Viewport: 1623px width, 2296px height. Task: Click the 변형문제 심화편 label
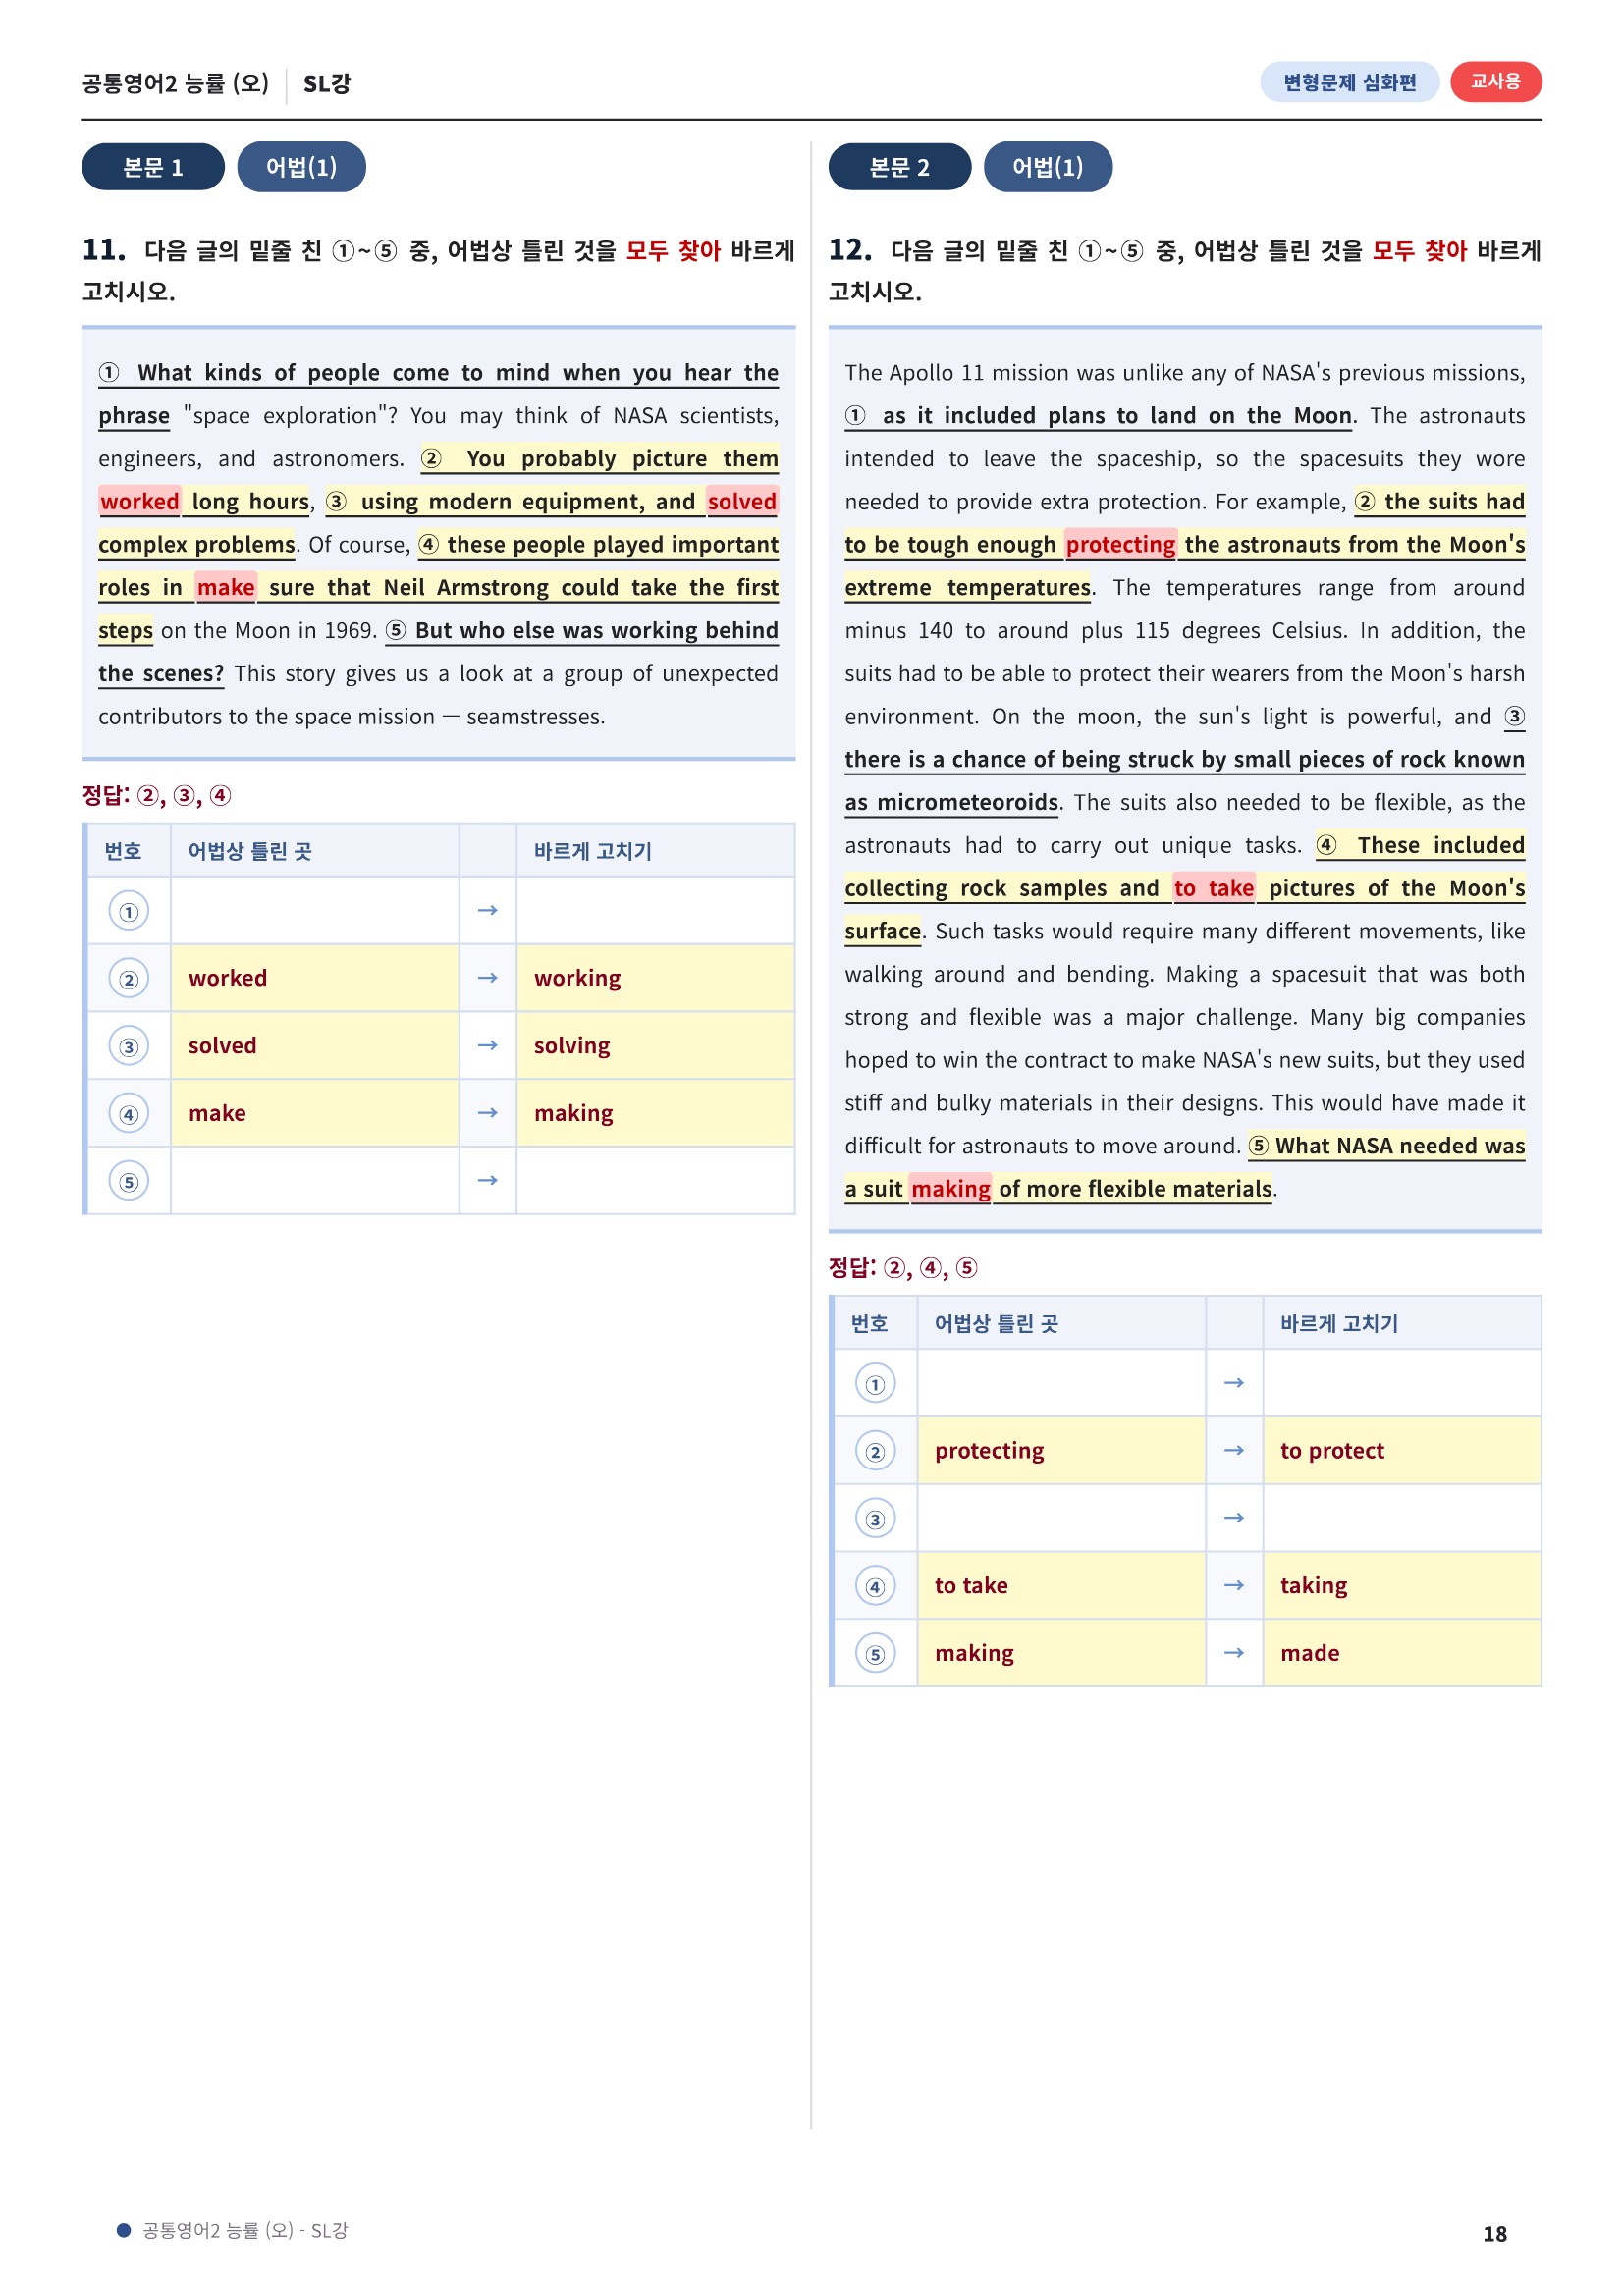click(1349, 82)
